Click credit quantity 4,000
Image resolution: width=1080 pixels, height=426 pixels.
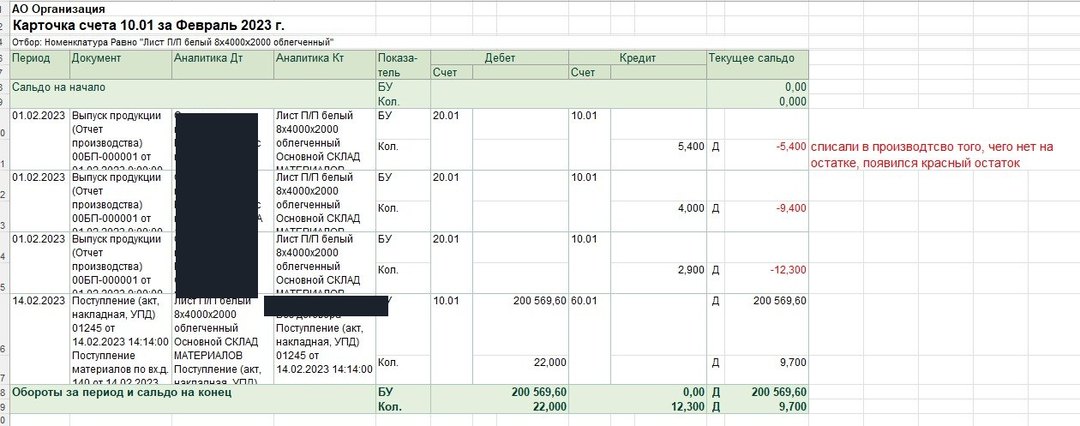pyautogui.click(x=692, y=208)
